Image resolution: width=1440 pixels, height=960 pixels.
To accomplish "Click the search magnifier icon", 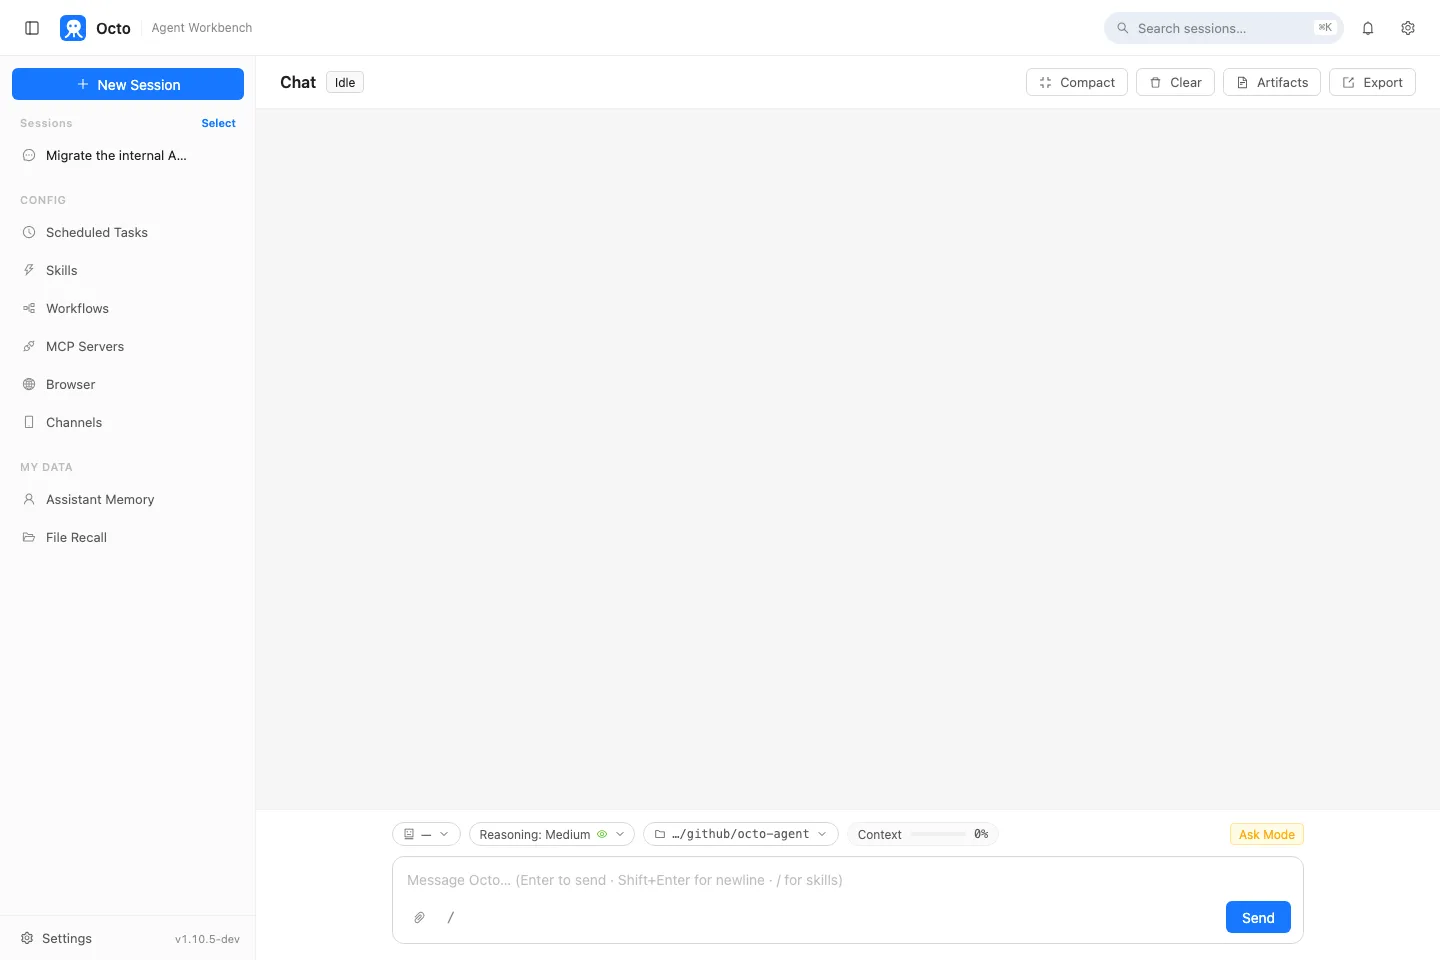I will coord(1123,28).
